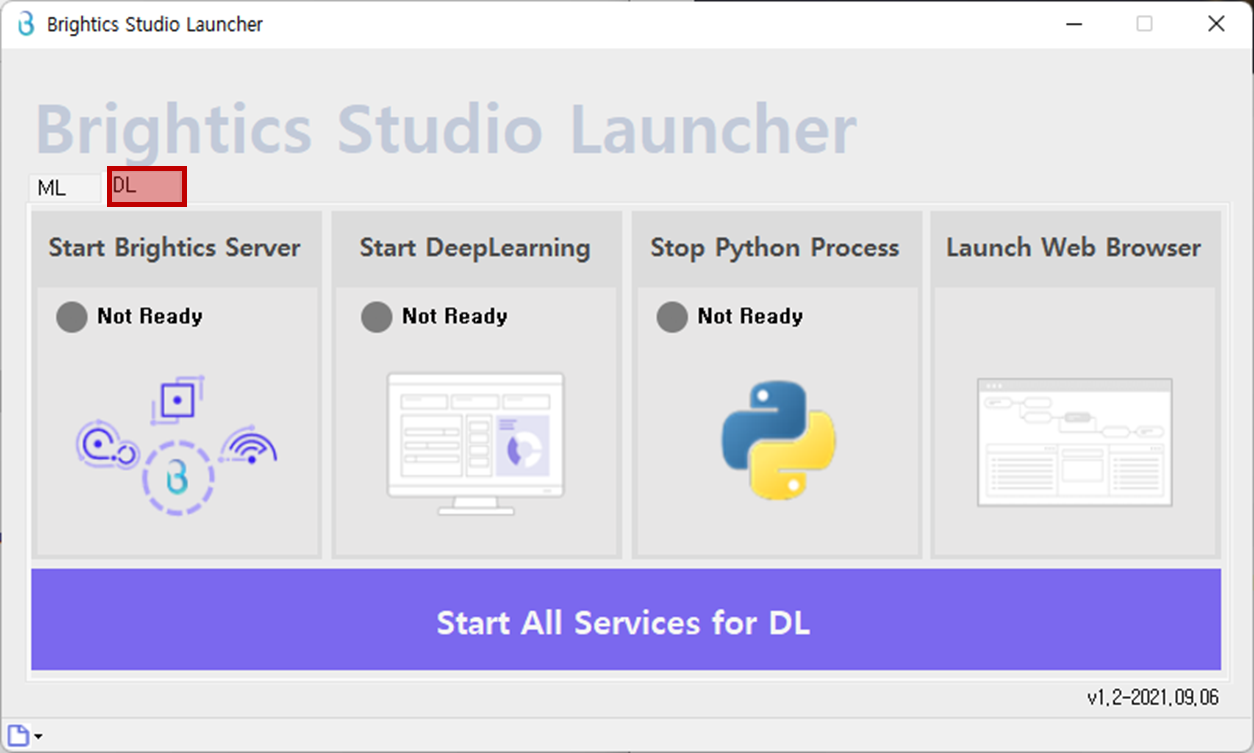
Task: Click the DeepLearning monitor dashboard icon
Action: (476, 444)
